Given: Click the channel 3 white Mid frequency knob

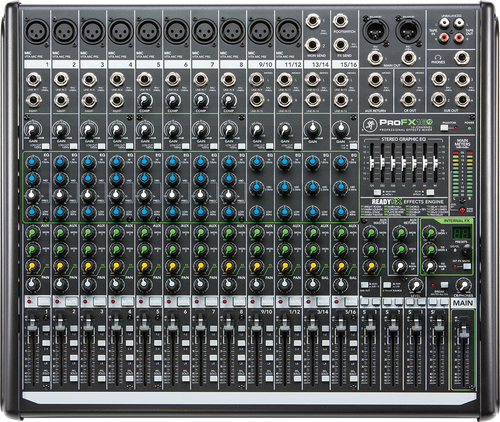Looking at the screenshot, I should [88, 195].
